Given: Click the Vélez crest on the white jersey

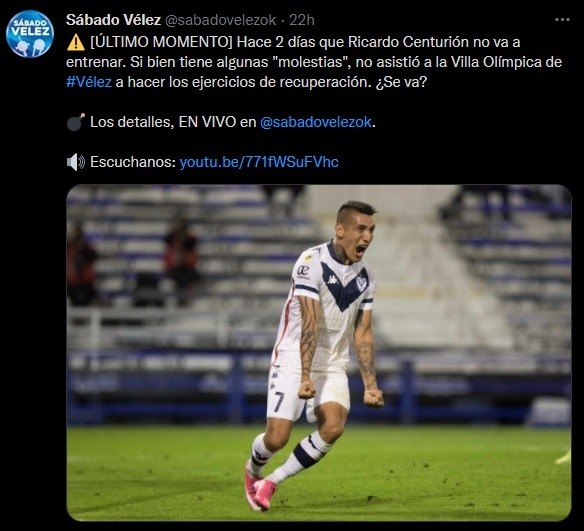Looking at the screenshot, I should pyautogui.click(x=361, y=284).
